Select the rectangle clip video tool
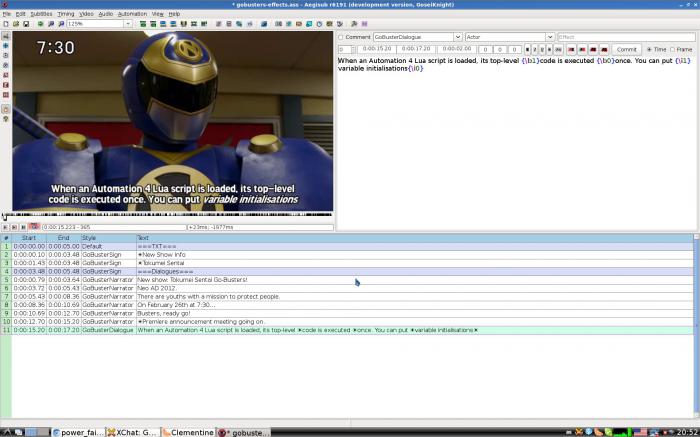Image resolution: width=700 pixels, height=437 pixels. (6, 85)
